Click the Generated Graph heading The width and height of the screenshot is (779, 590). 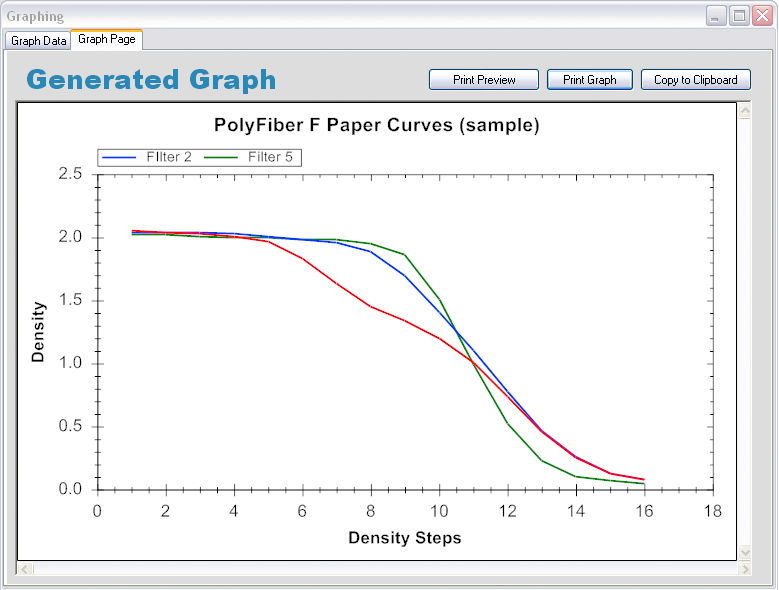pyautogui.click(x=151, y=80)
